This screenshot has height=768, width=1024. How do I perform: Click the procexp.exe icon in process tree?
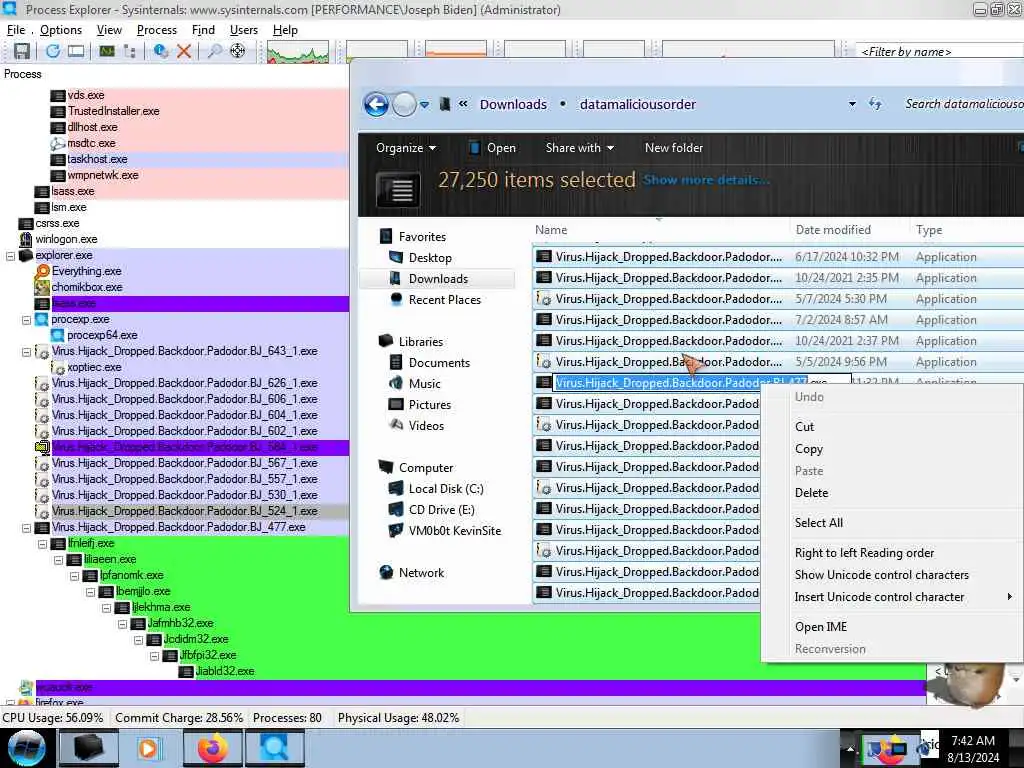pos(42,319)
